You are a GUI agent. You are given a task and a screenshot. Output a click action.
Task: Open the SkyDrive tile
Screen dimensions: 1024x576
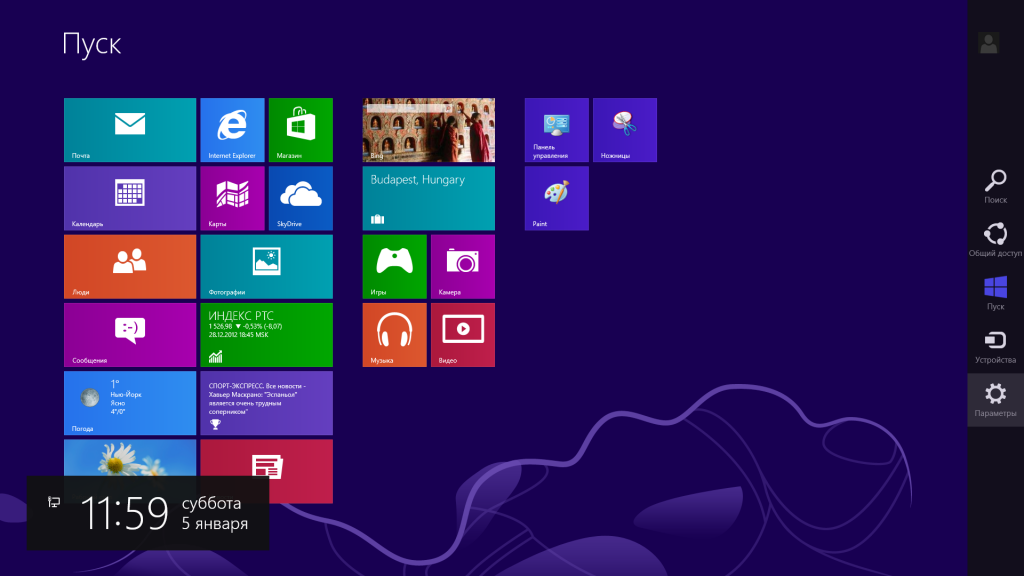click(x=300, y=198)
